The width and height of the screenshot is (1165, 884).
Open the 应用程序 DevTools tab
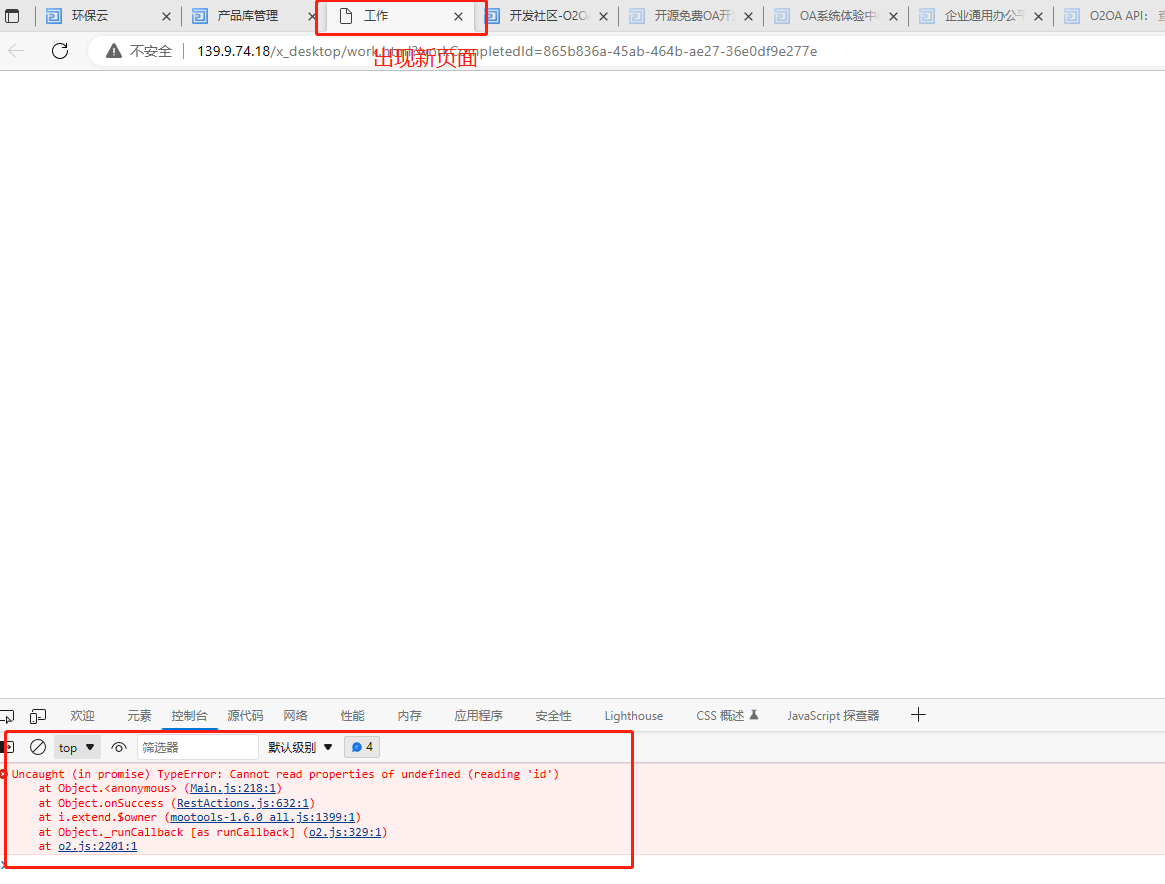point(478,715)
